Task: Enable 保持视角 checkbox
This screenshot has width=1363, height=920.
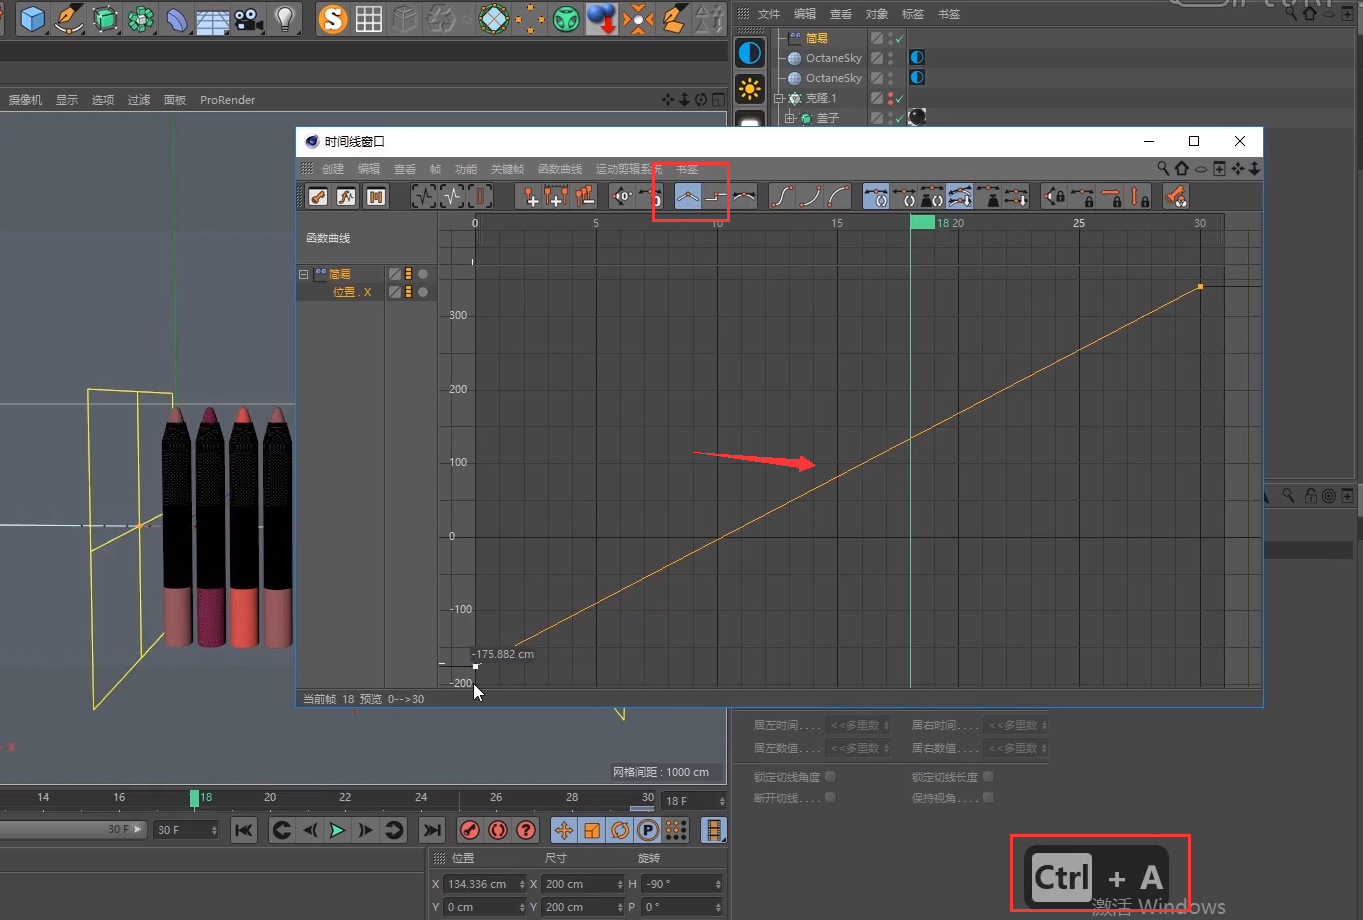Action: (x=988, y=797)
